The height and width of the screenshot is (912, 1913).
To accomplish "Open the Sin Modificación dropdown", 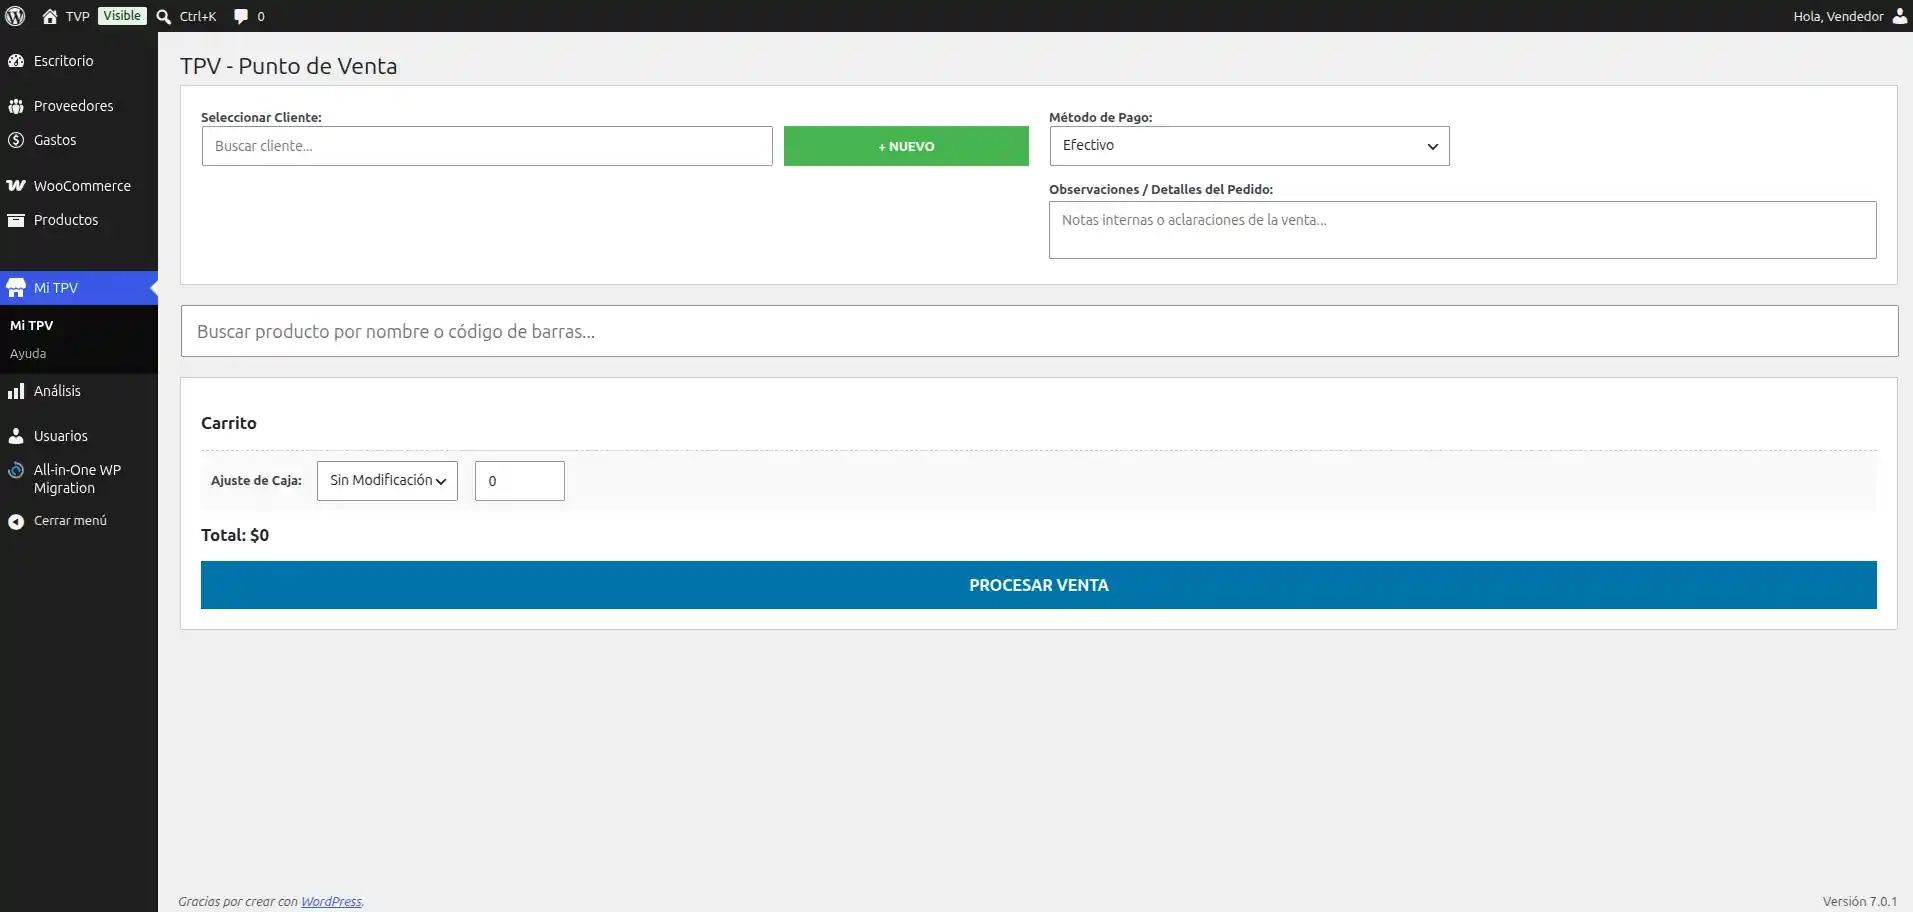I will (x=387, y=481).
